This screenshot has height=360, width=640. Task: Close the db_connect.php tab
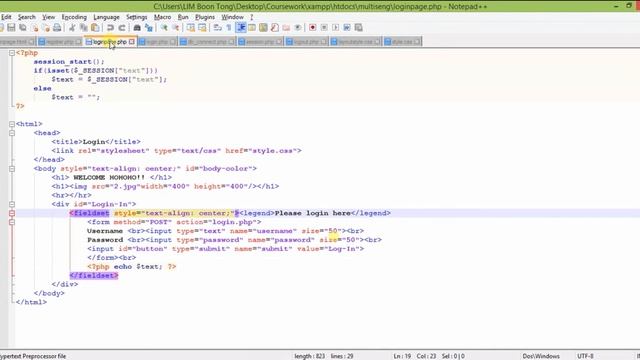(x=231, y=42)
